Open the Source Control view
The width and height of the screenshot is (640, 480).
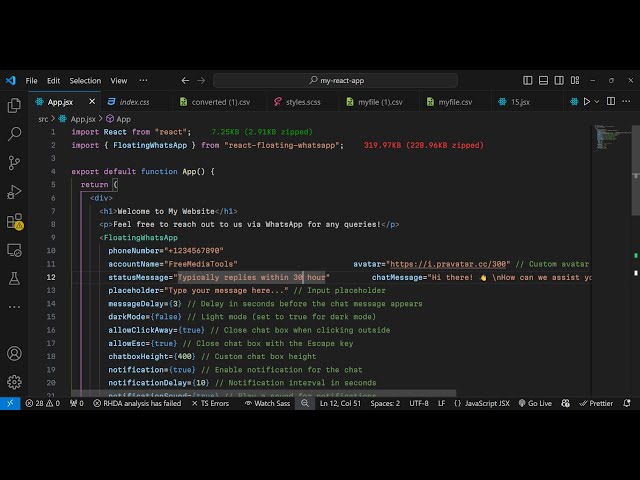(14, 163)
